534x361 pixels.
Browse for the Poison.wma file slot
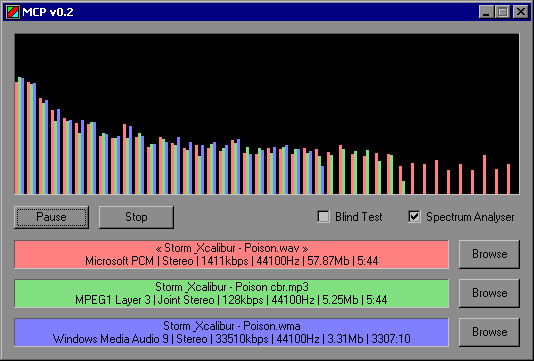click(489, 332)
